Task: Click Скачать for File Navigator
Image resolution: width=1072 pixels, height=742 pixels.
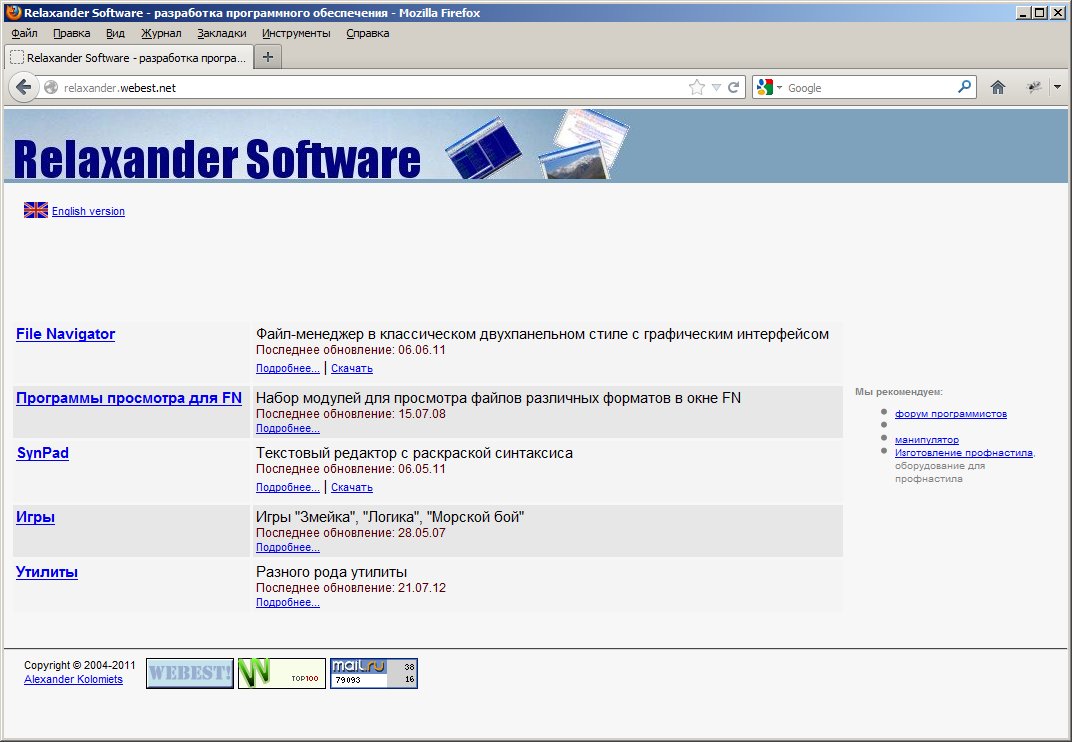Action: [351, 368]
